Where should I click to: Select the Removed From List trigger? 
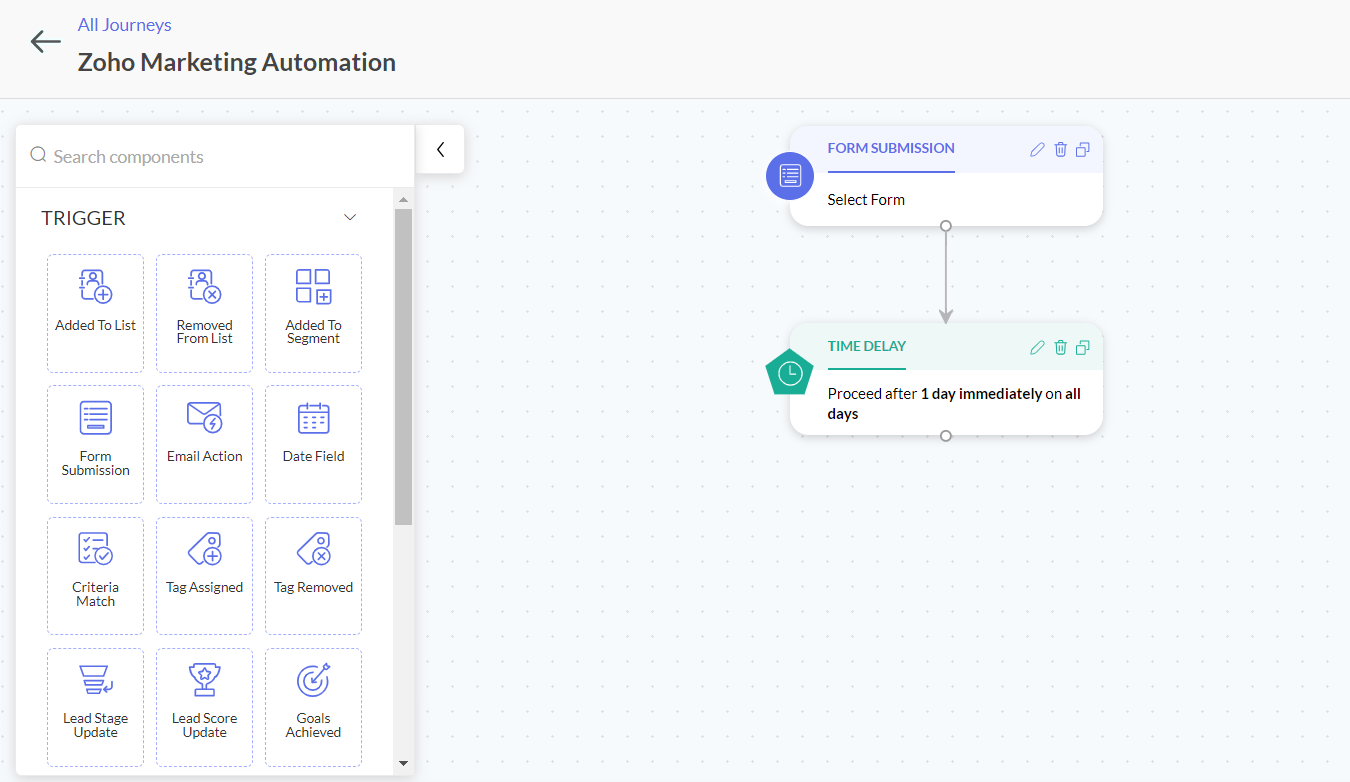pos(204,312)
